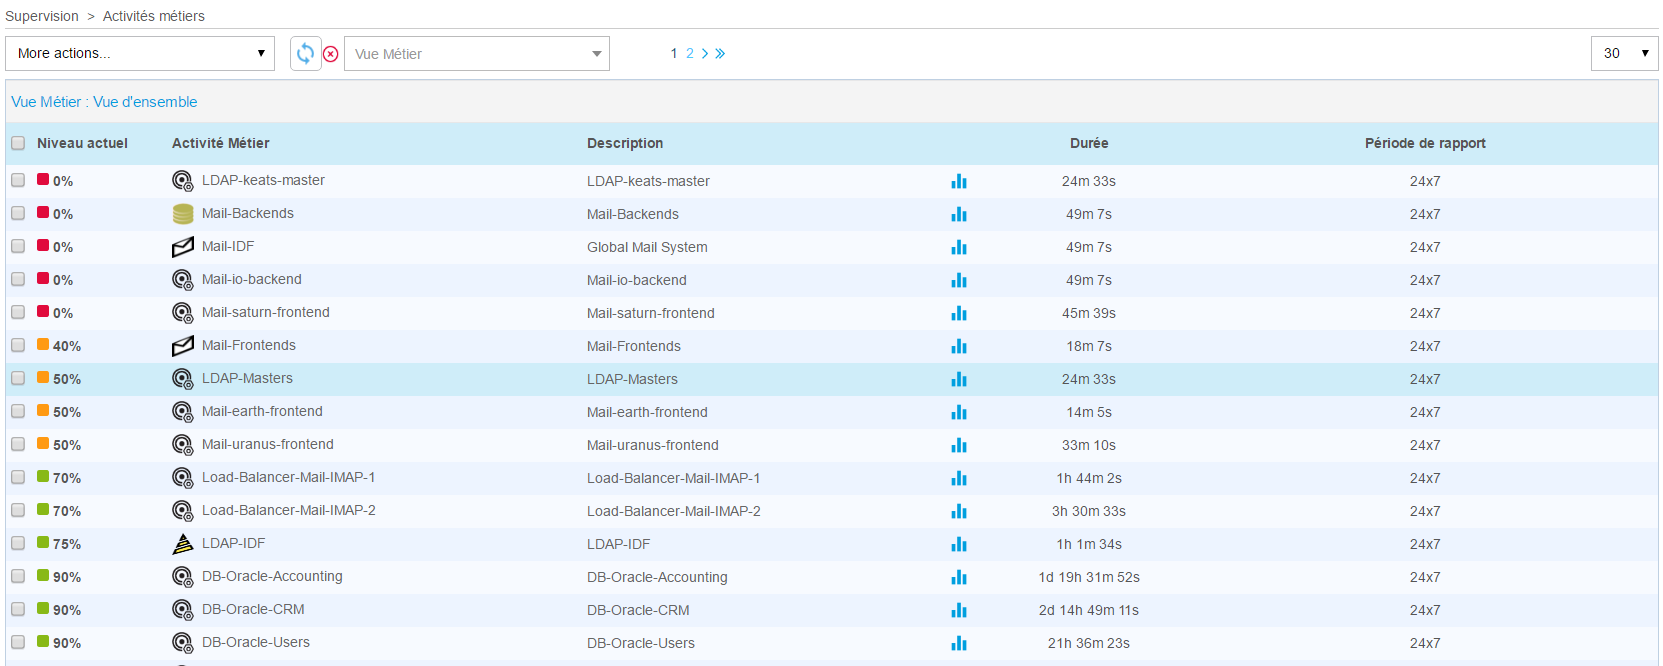
Task: Open the rows-per-page dropdown showing 30
Action: 1624,54
